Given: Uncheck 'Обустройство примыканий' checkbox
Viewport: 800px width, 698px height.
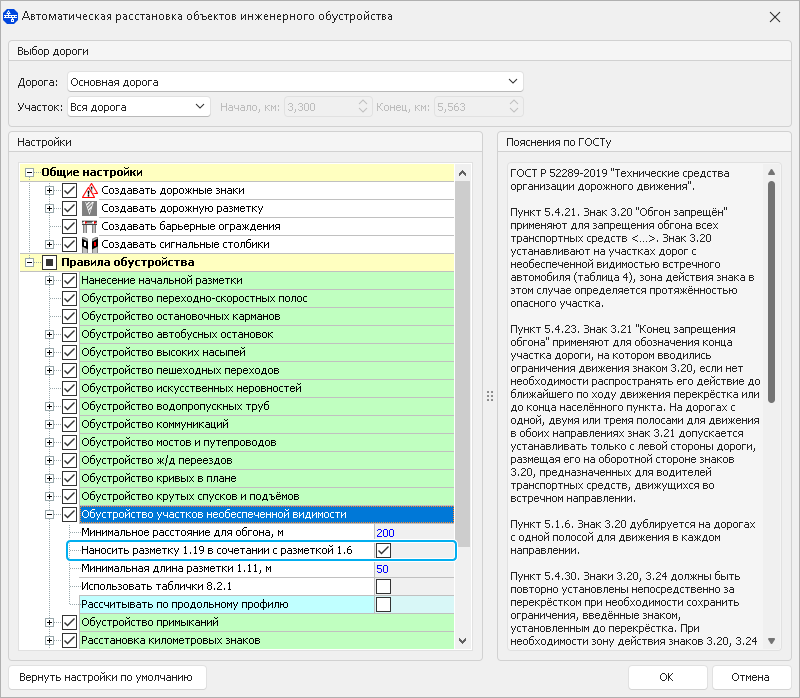Looking at the screenshot, I should click(69, 622).
